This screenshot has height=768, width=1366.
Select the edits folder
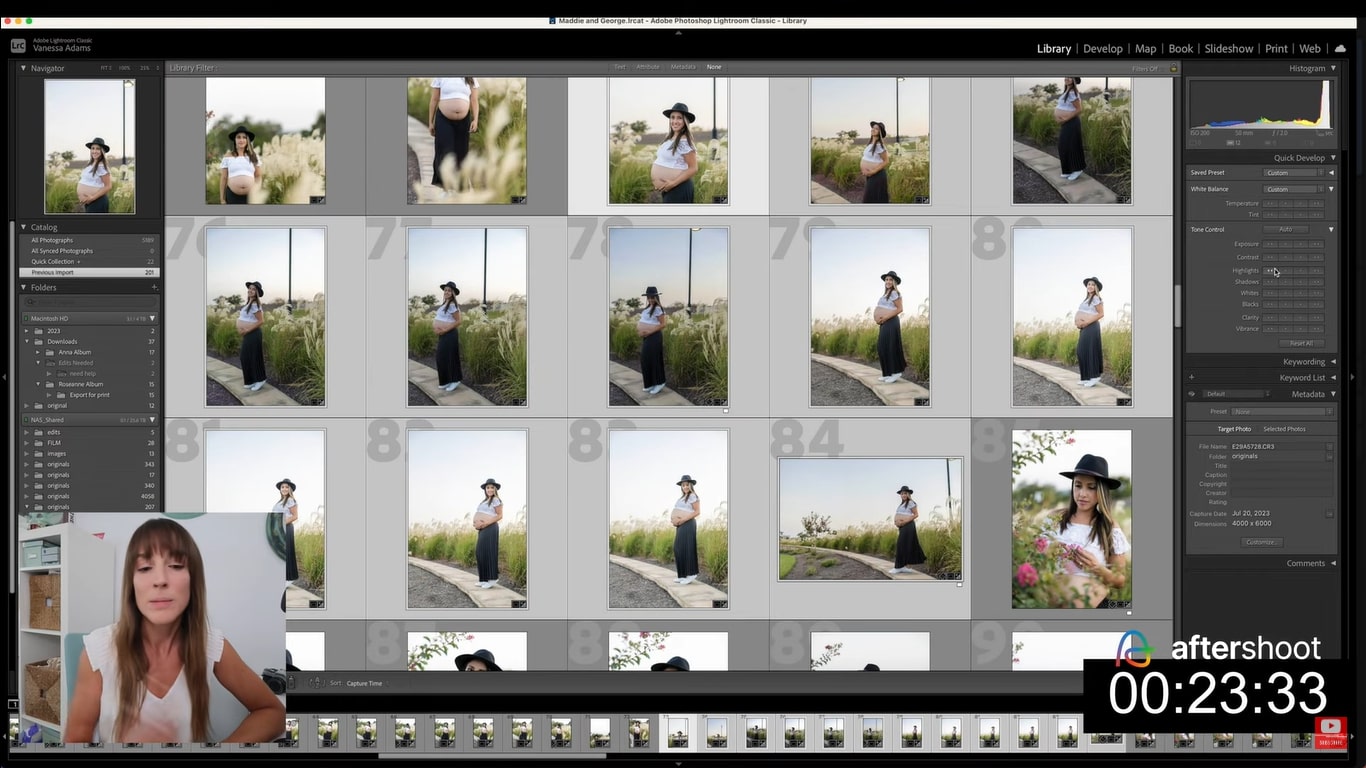pos(90,432)
